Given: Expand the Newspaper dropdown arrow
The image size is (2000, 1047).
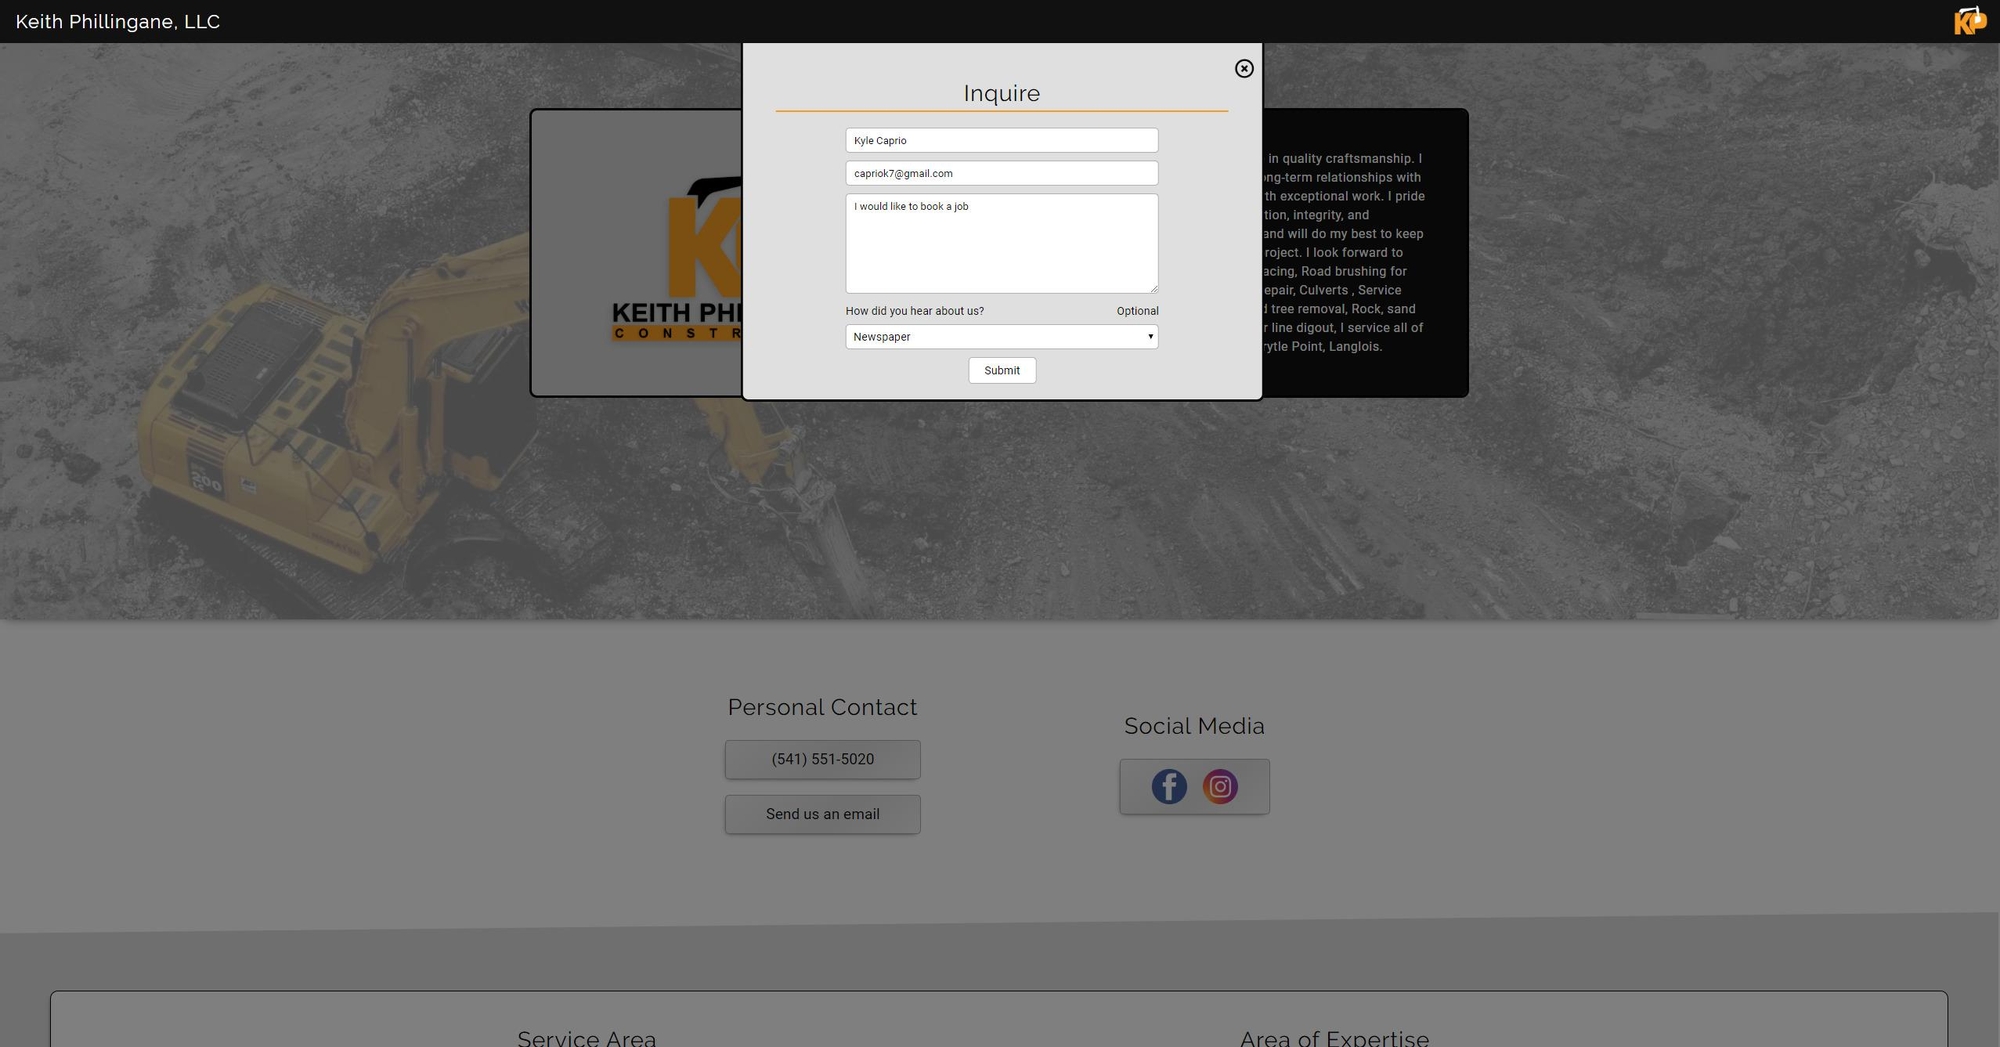Looking at the screenshot, I should click(1150, 337).
